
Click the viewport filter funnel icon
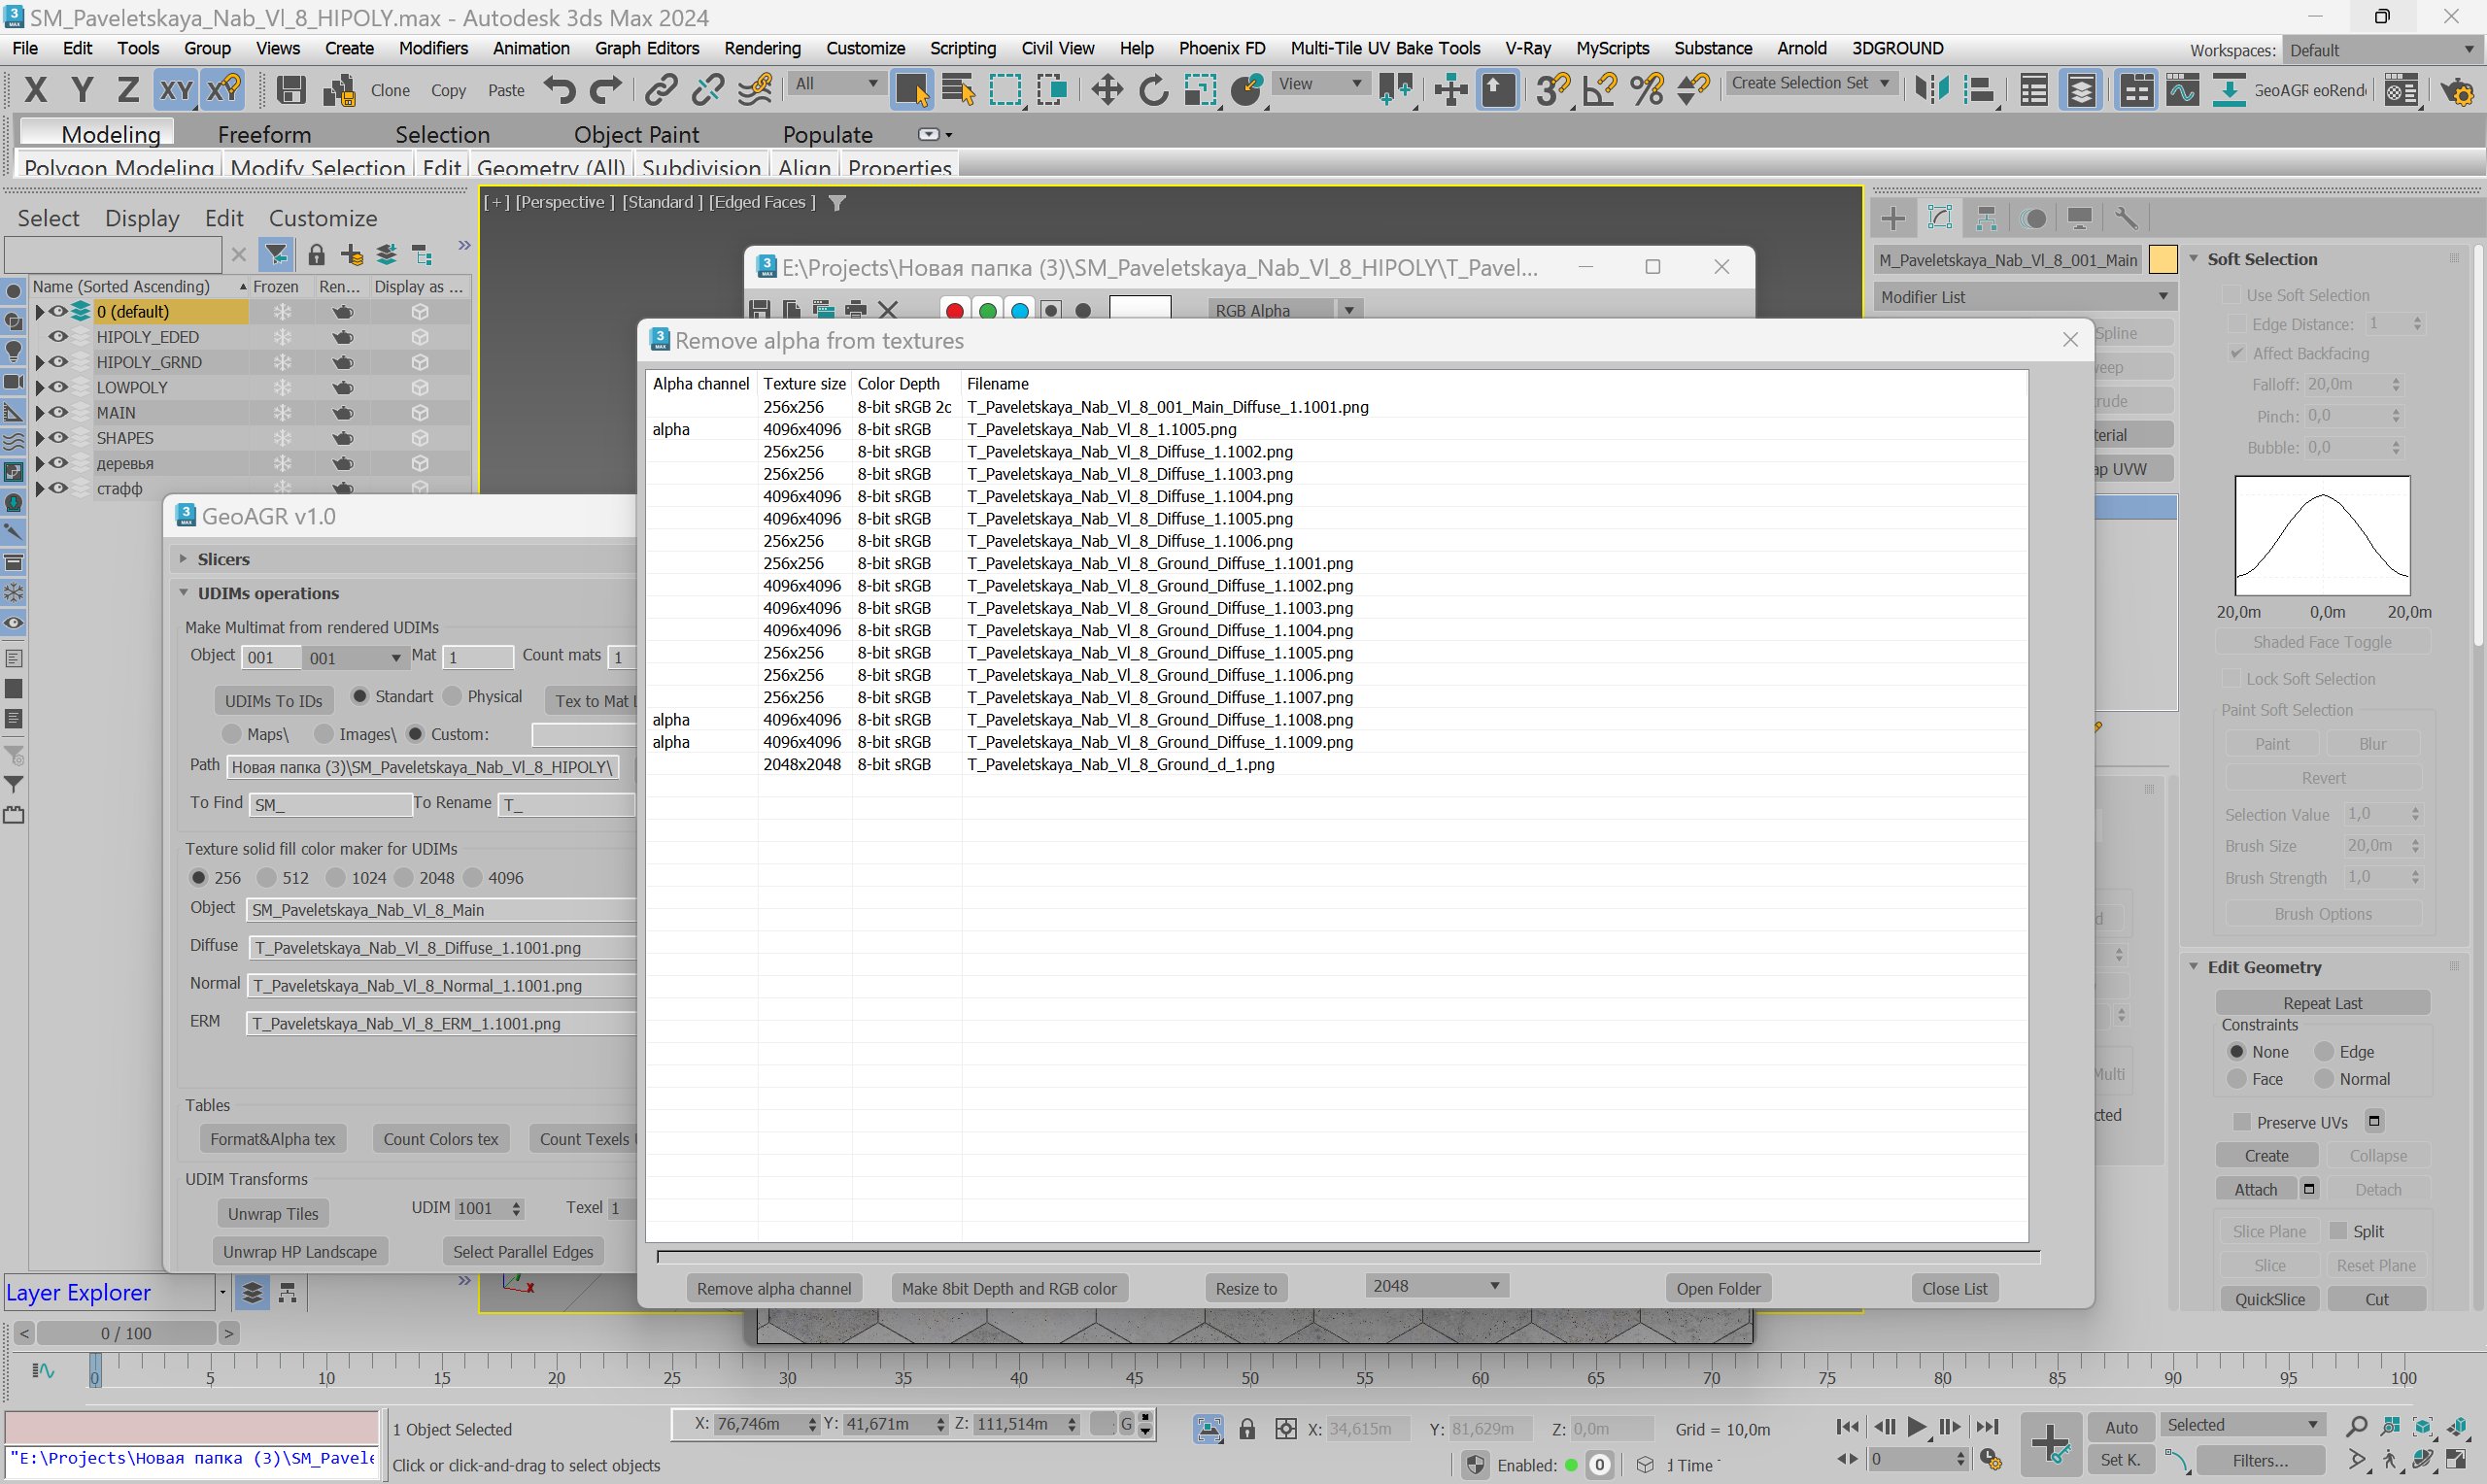(838, 203)
